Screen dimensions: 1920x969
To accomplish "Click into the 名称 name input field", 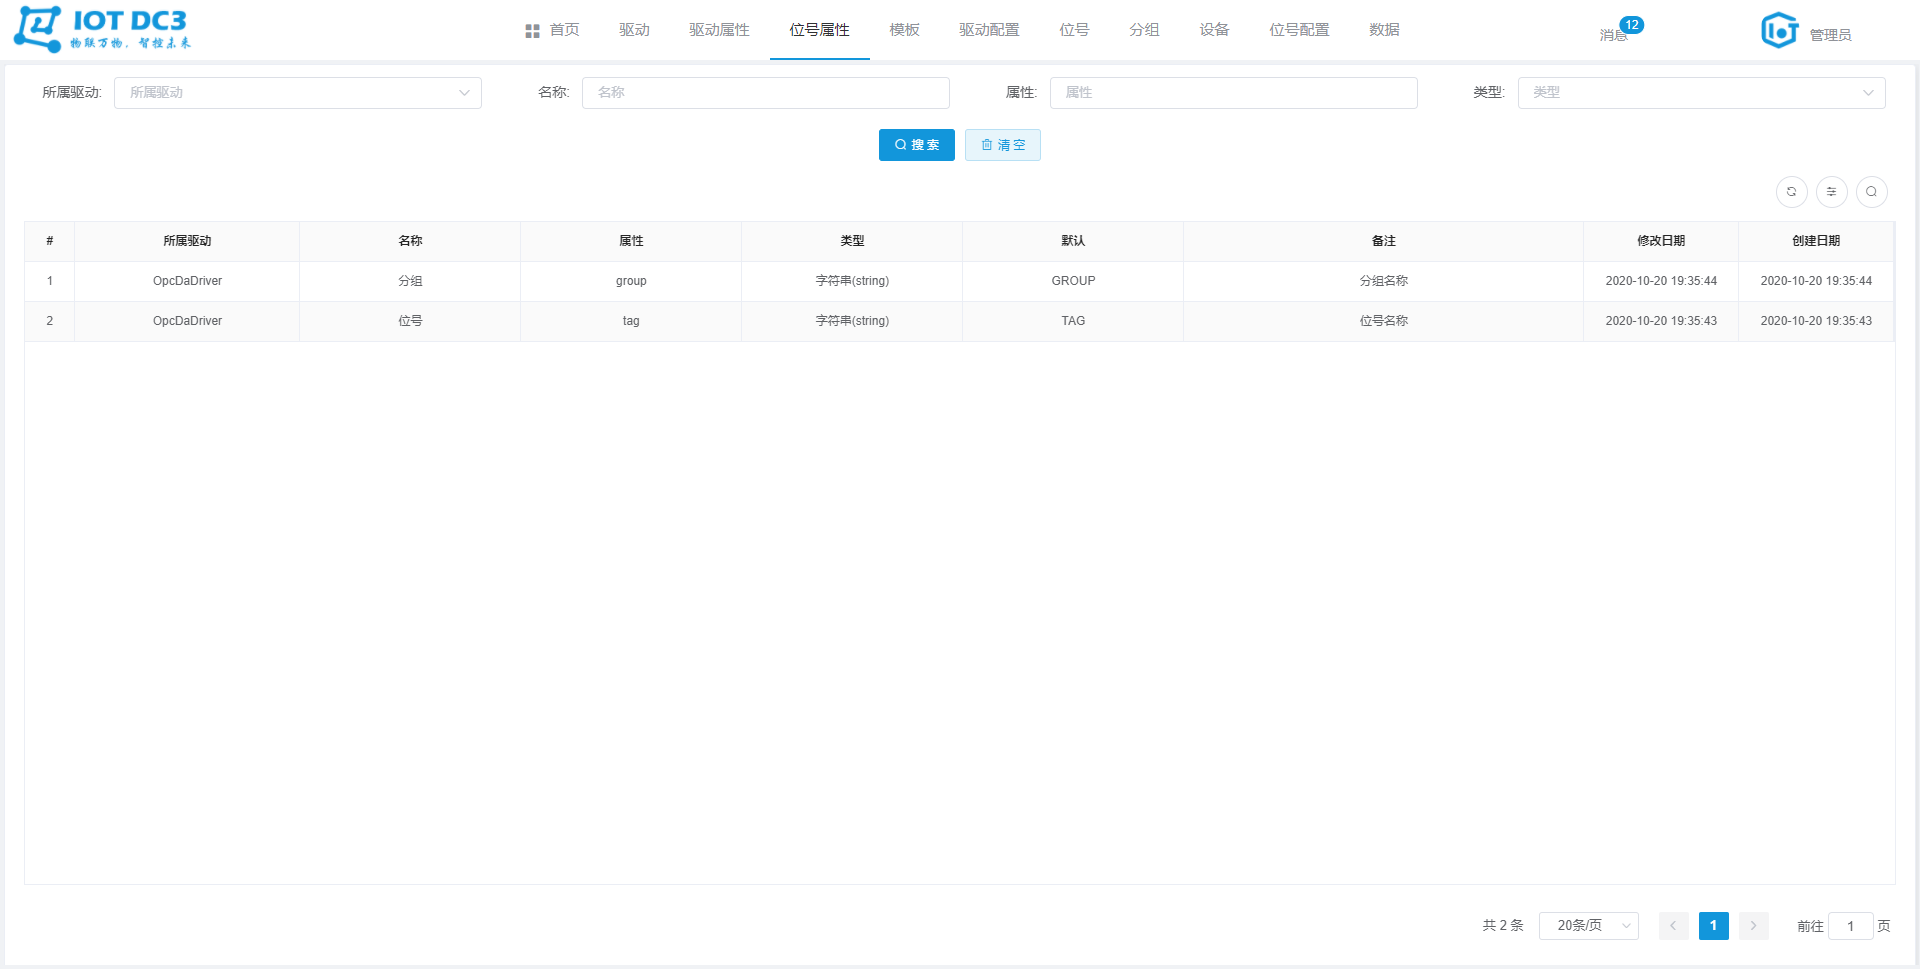I will 765,93.
